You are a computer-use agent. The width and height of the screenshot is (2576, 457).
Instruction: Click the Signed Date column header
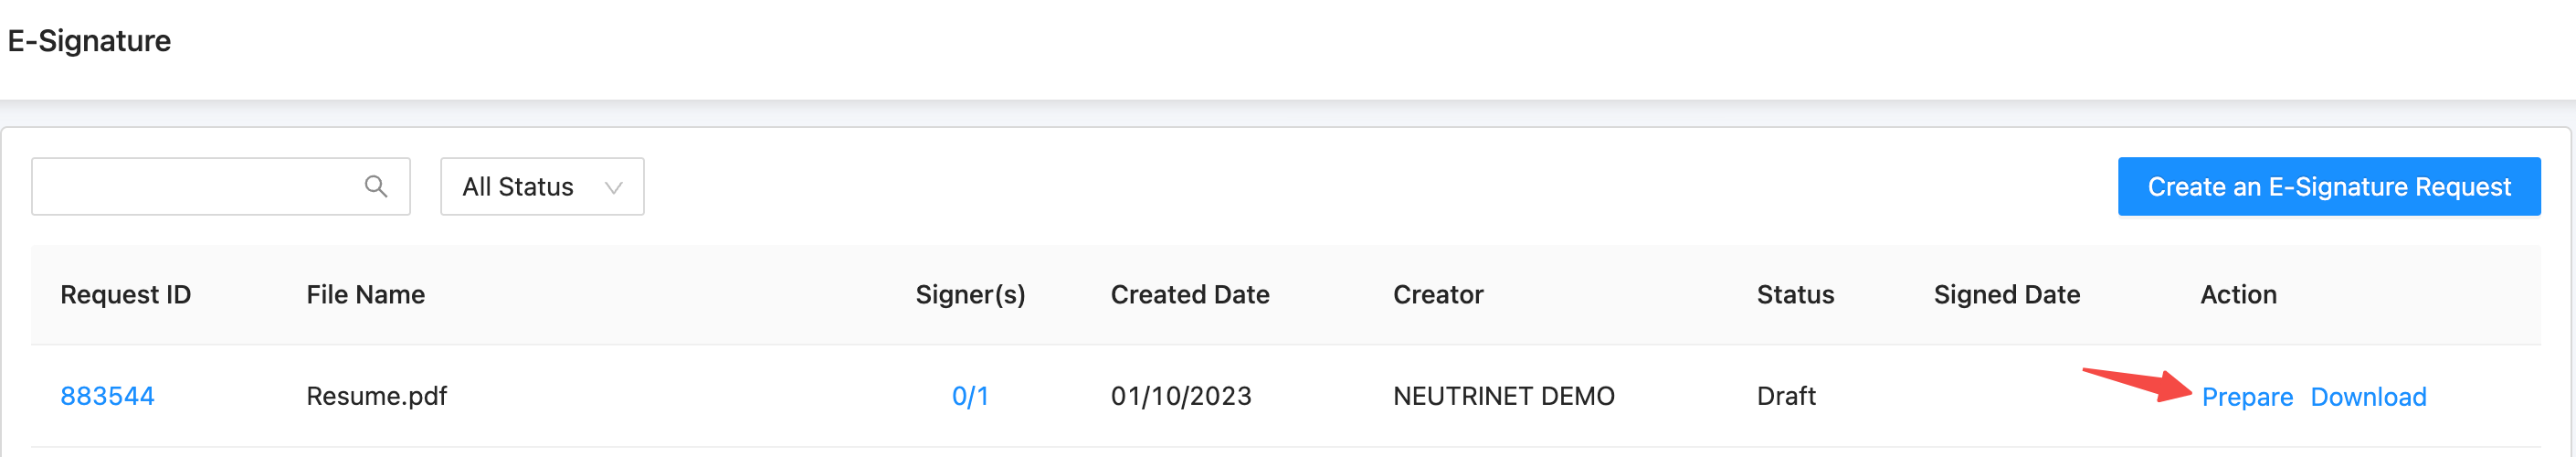[2006, 295]
